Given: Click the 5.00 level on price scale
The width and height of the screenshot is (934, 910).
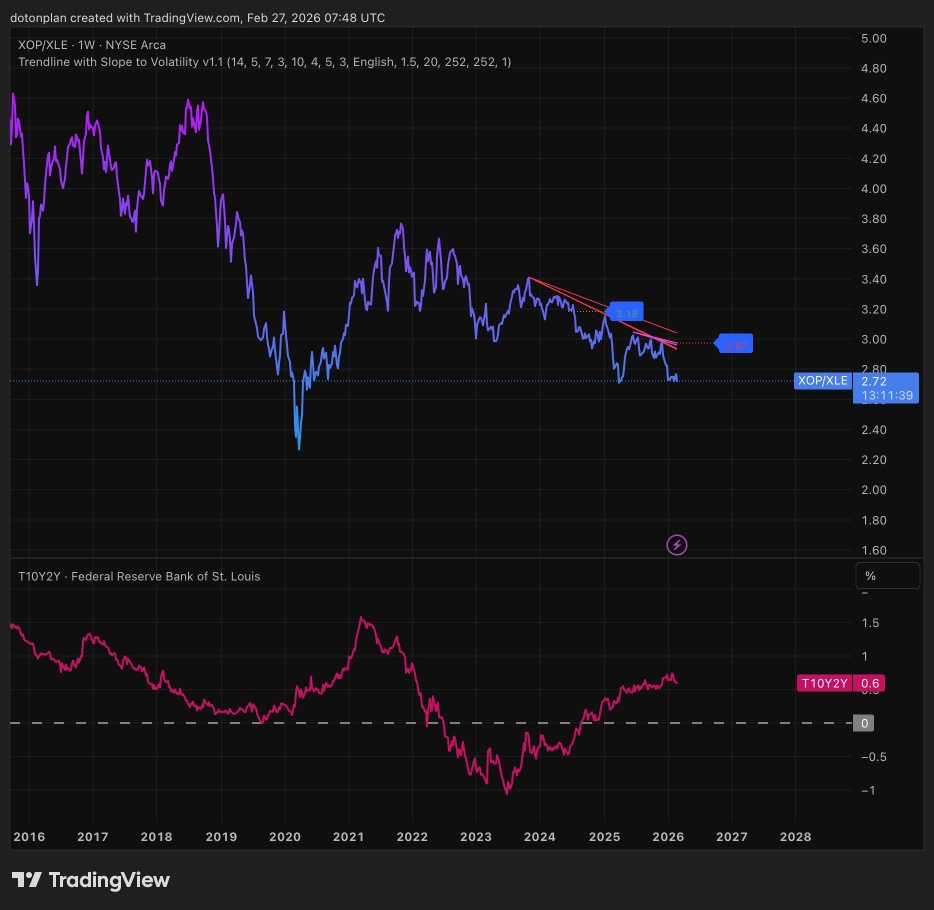Looking at the screenshot, I should click(x=874, y=38).
